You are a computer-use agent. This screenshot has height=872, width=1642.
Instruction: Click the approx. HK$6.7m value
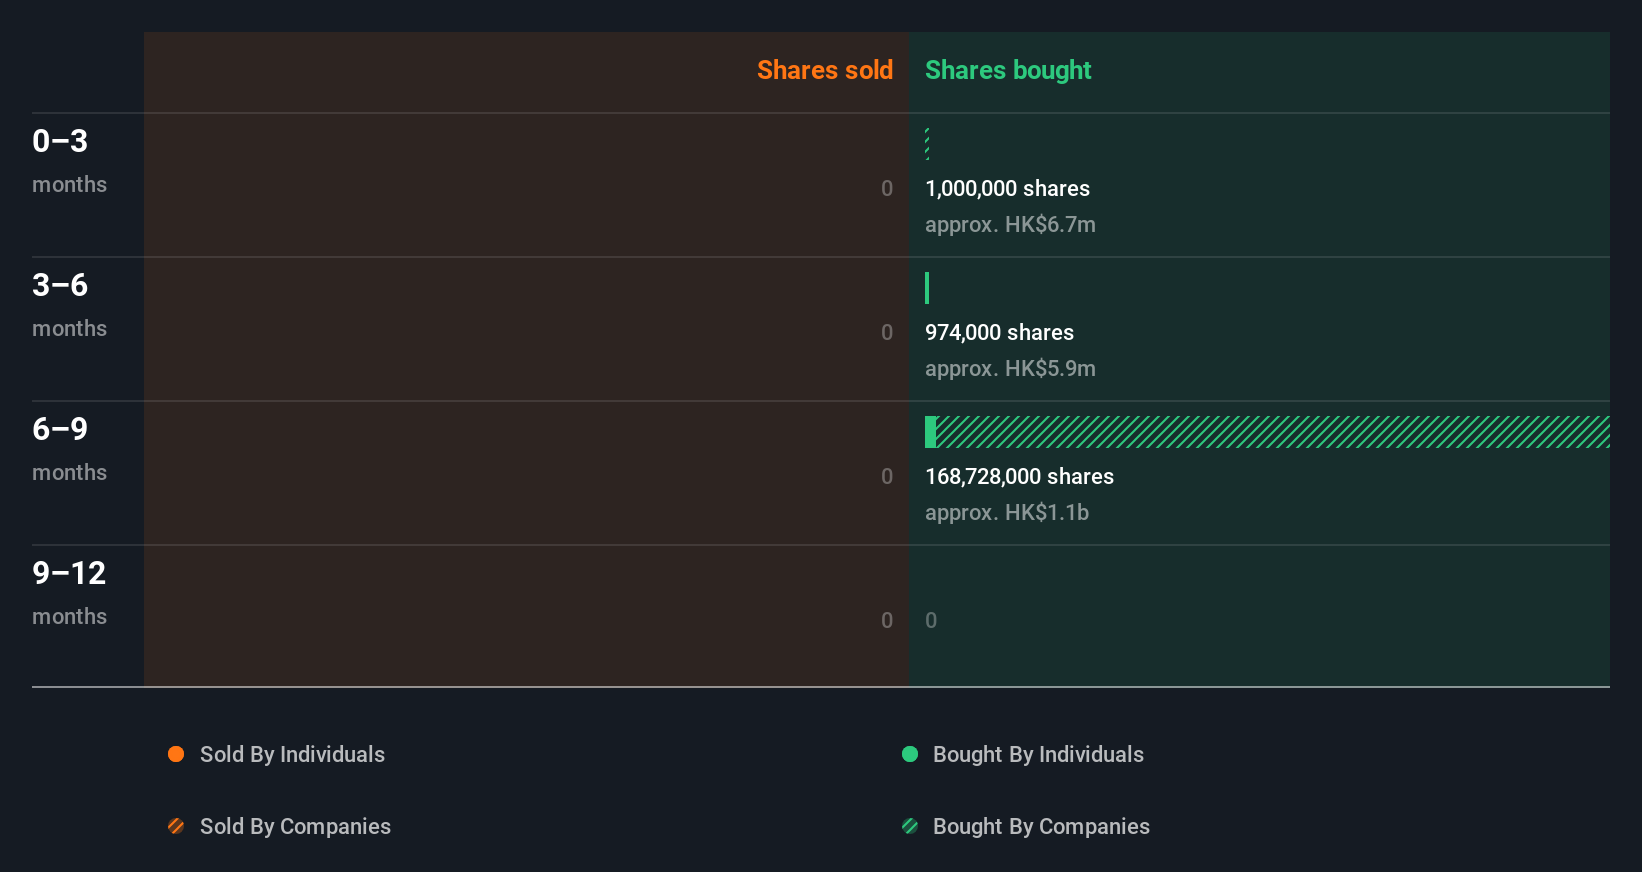[x=1010, y=224]
